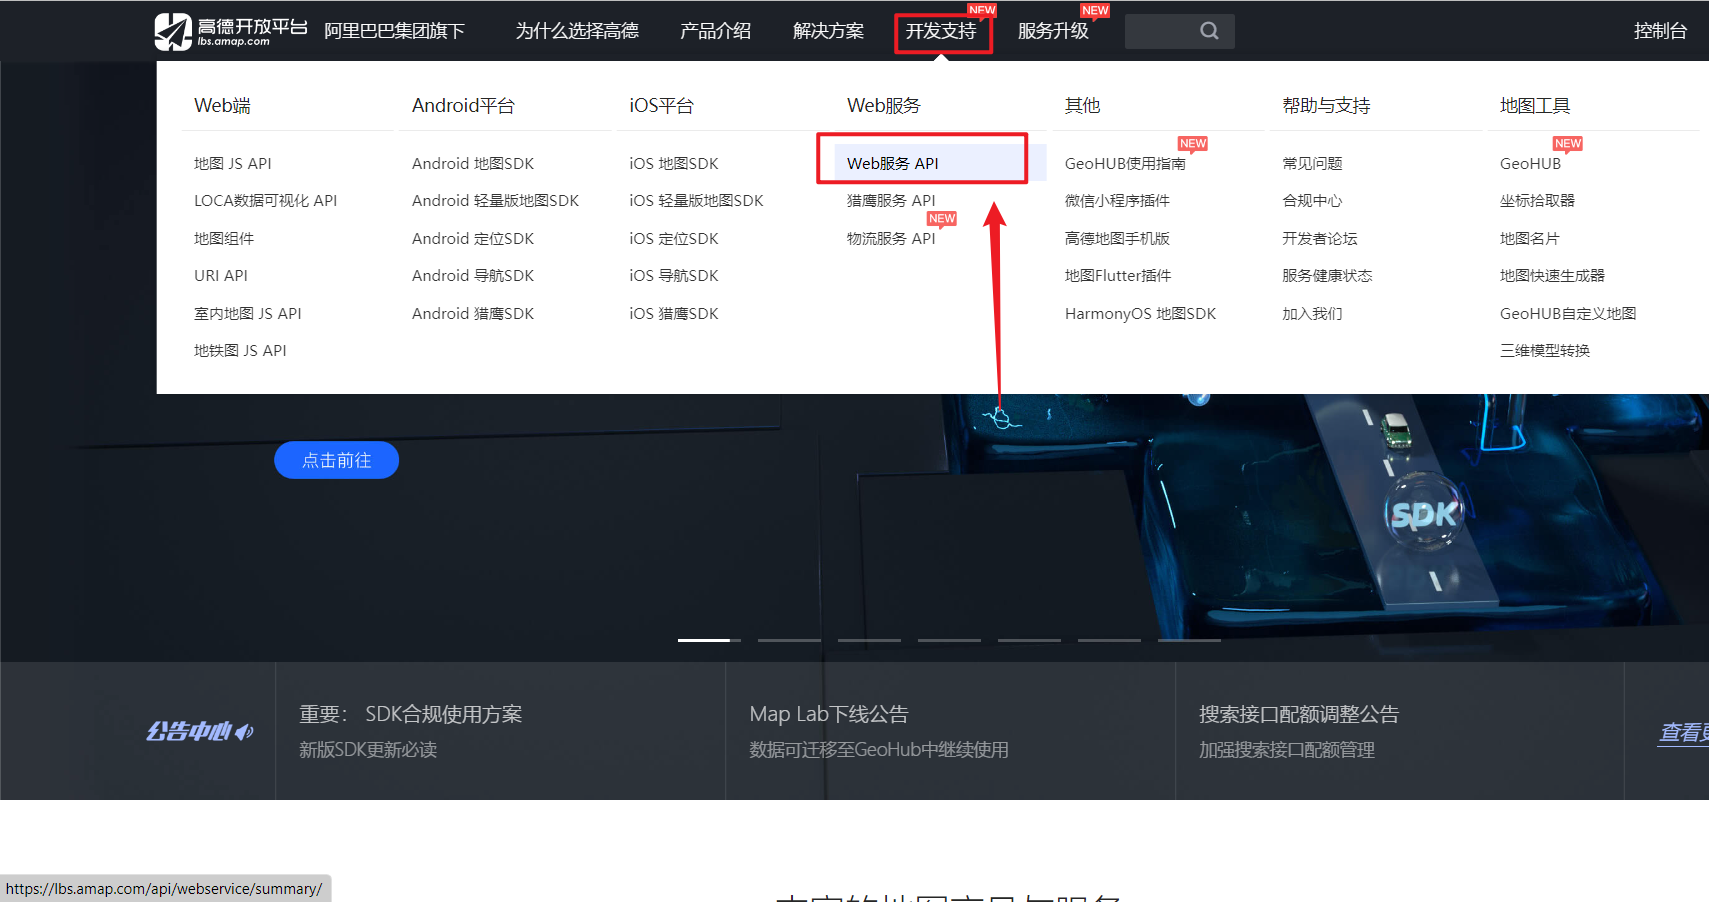This screenshot has width=1709, height=902.
Task: Open 常见问题 help page
Action: (1312, 163)
